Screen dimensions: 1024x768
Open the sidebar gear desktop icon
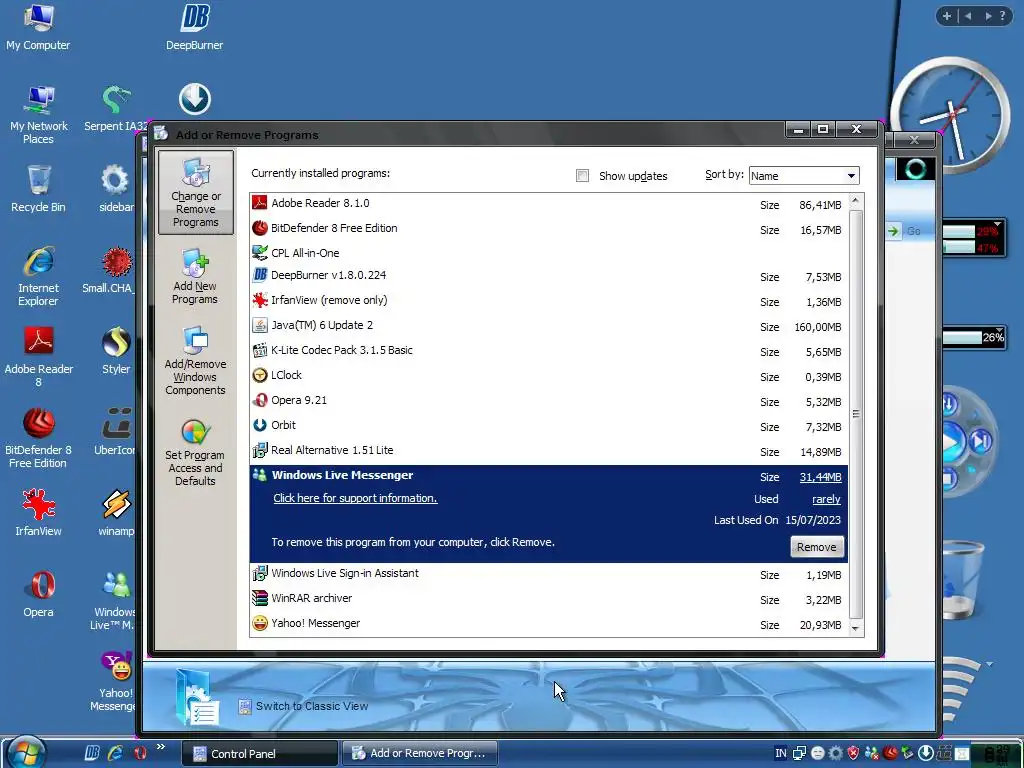pos(116,189)
